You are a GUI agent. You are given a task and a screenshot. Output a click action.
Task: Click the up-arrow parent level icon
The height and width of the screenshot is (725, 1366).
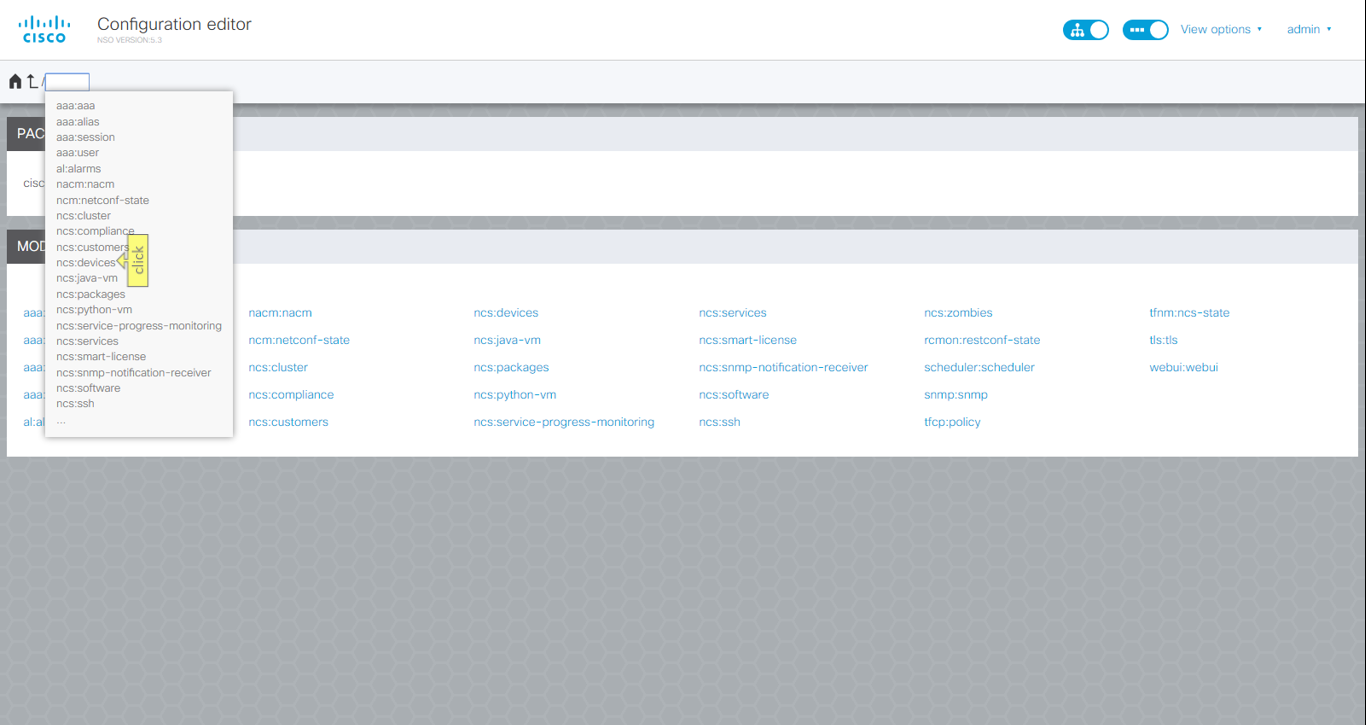tap(32, 82)
